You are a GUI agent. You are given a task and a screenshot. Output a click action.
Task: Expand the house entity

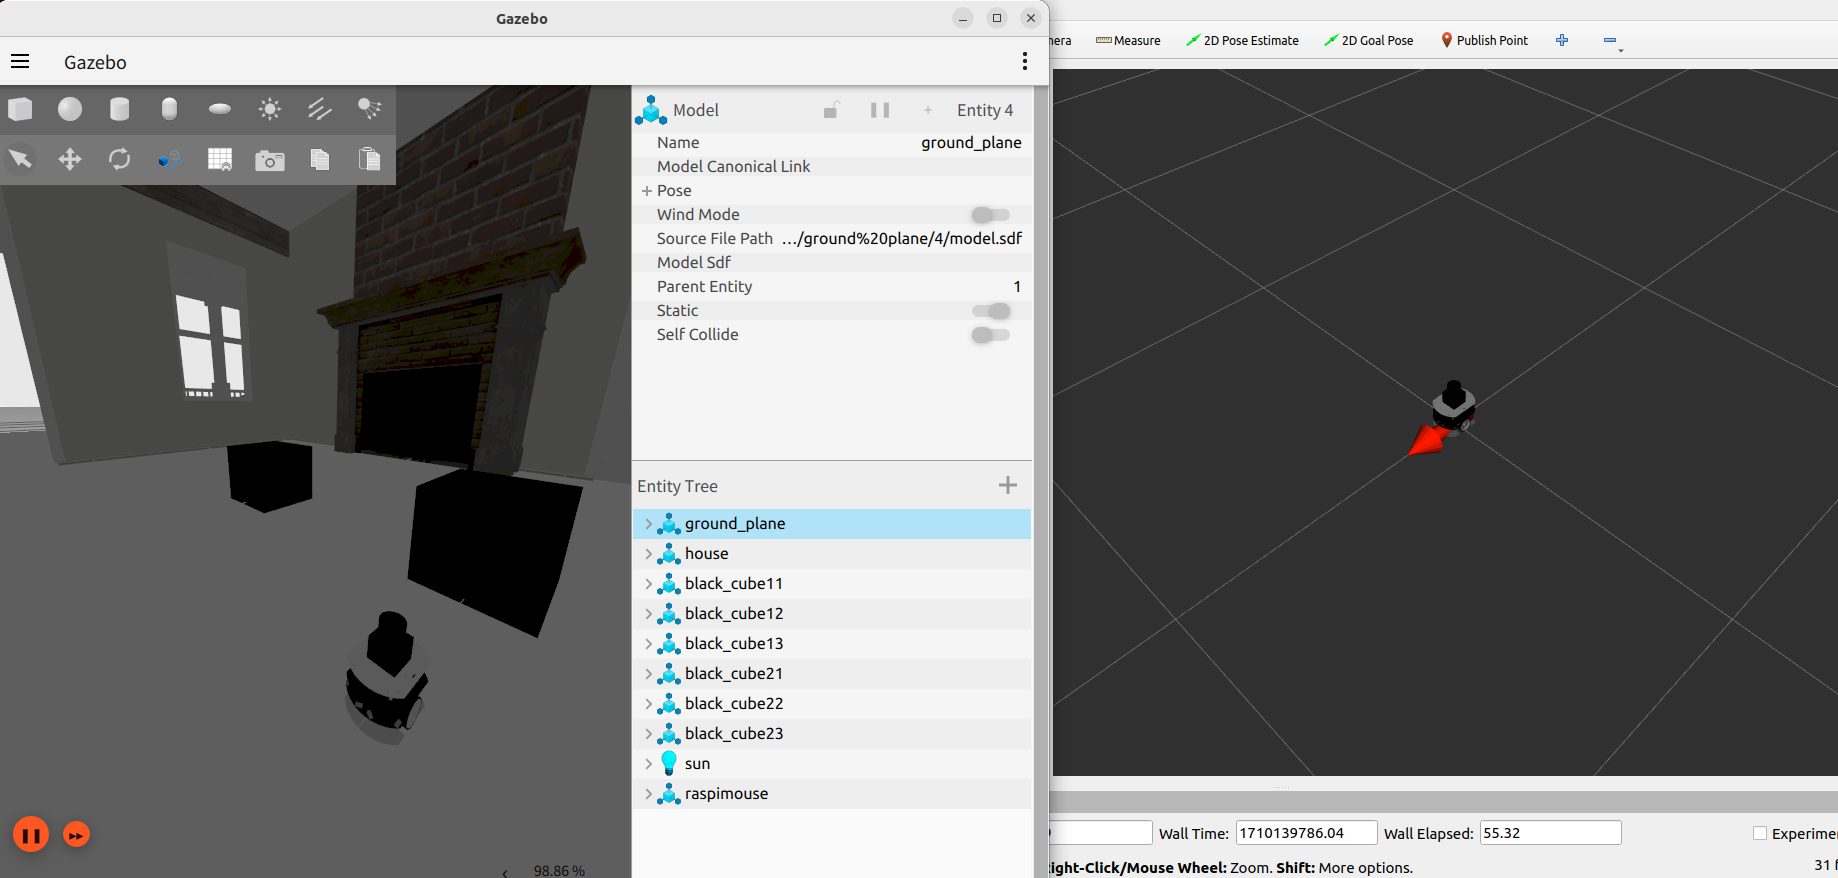(648, 554)
